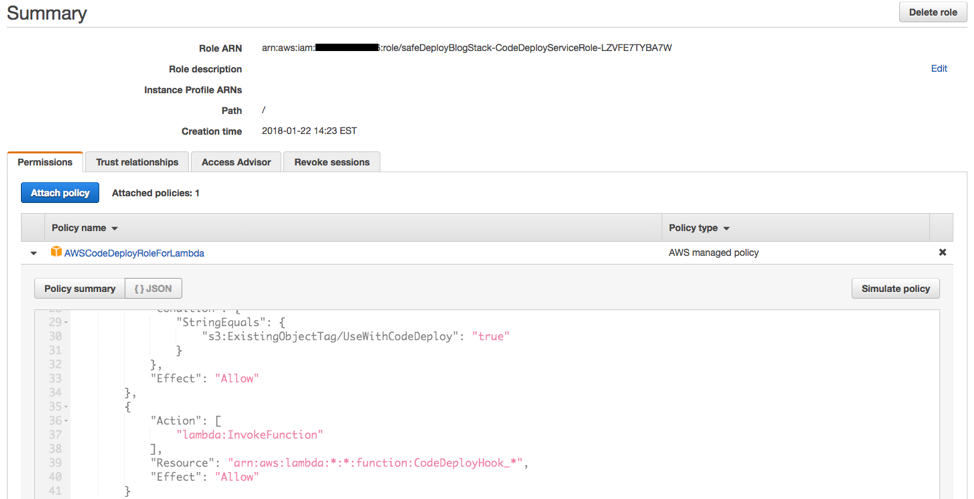Click the s3:ExistingObjectTag/UseWithCodeDeploy key

[x=330, y=336]
